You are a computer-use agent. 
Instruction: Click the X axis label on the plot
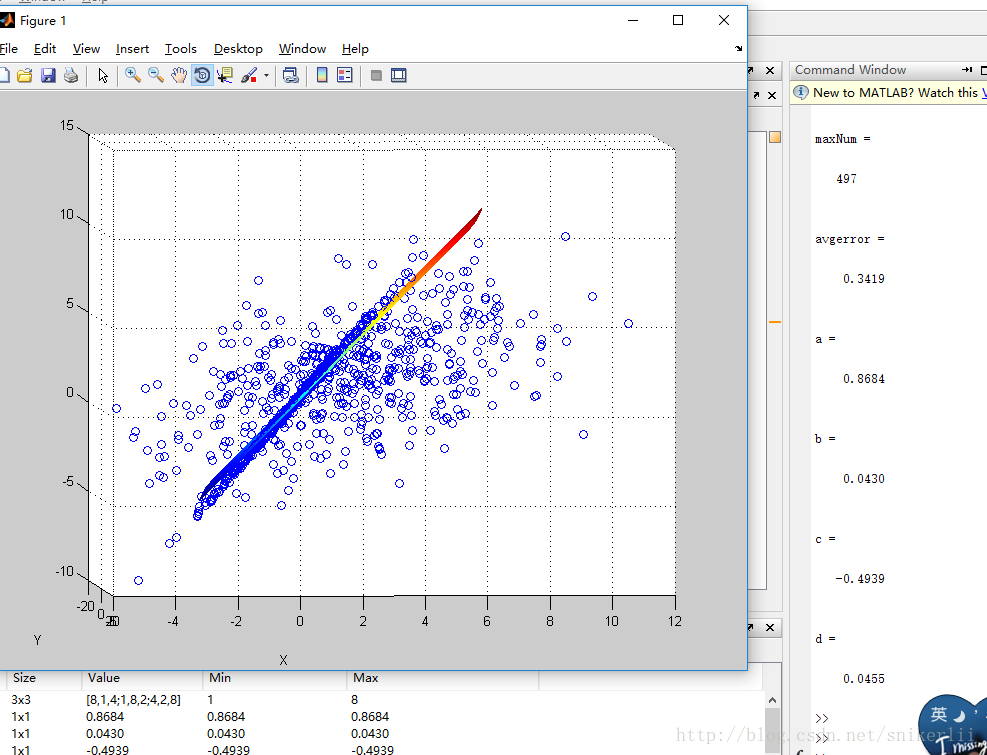coord(283,660)
